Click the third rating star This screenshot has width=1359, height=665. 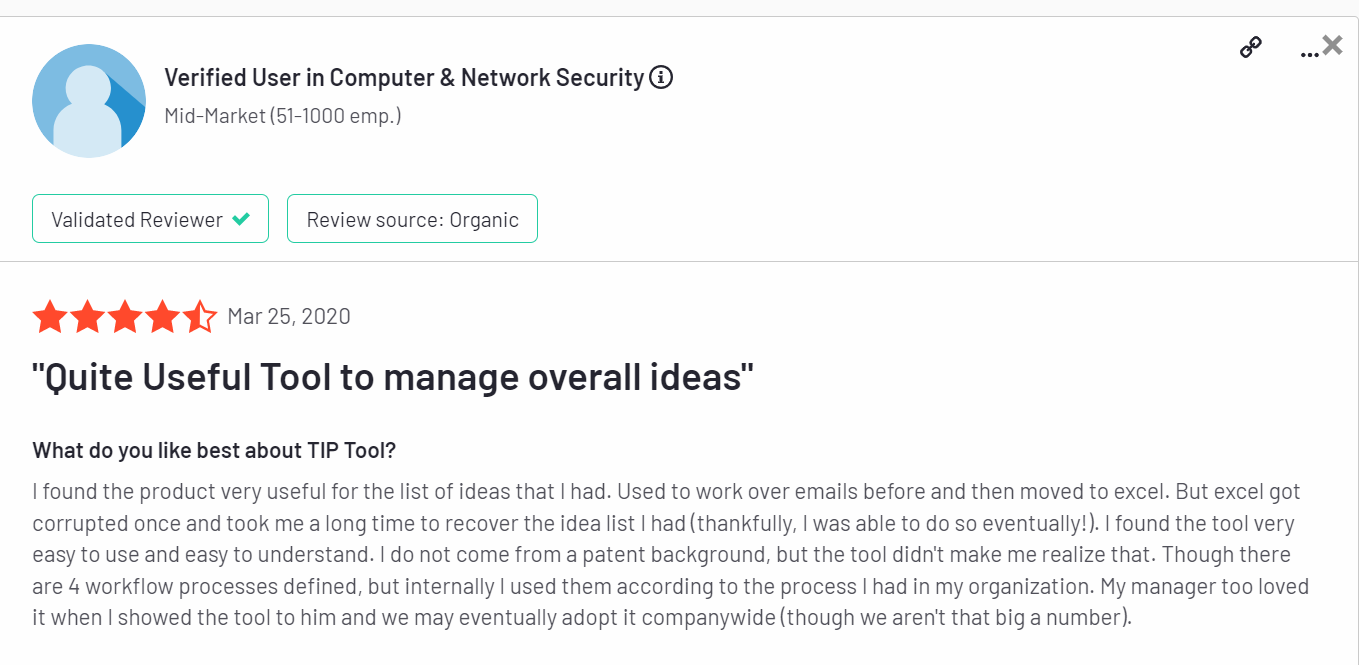pyautogui.click(x=125, y=318)
